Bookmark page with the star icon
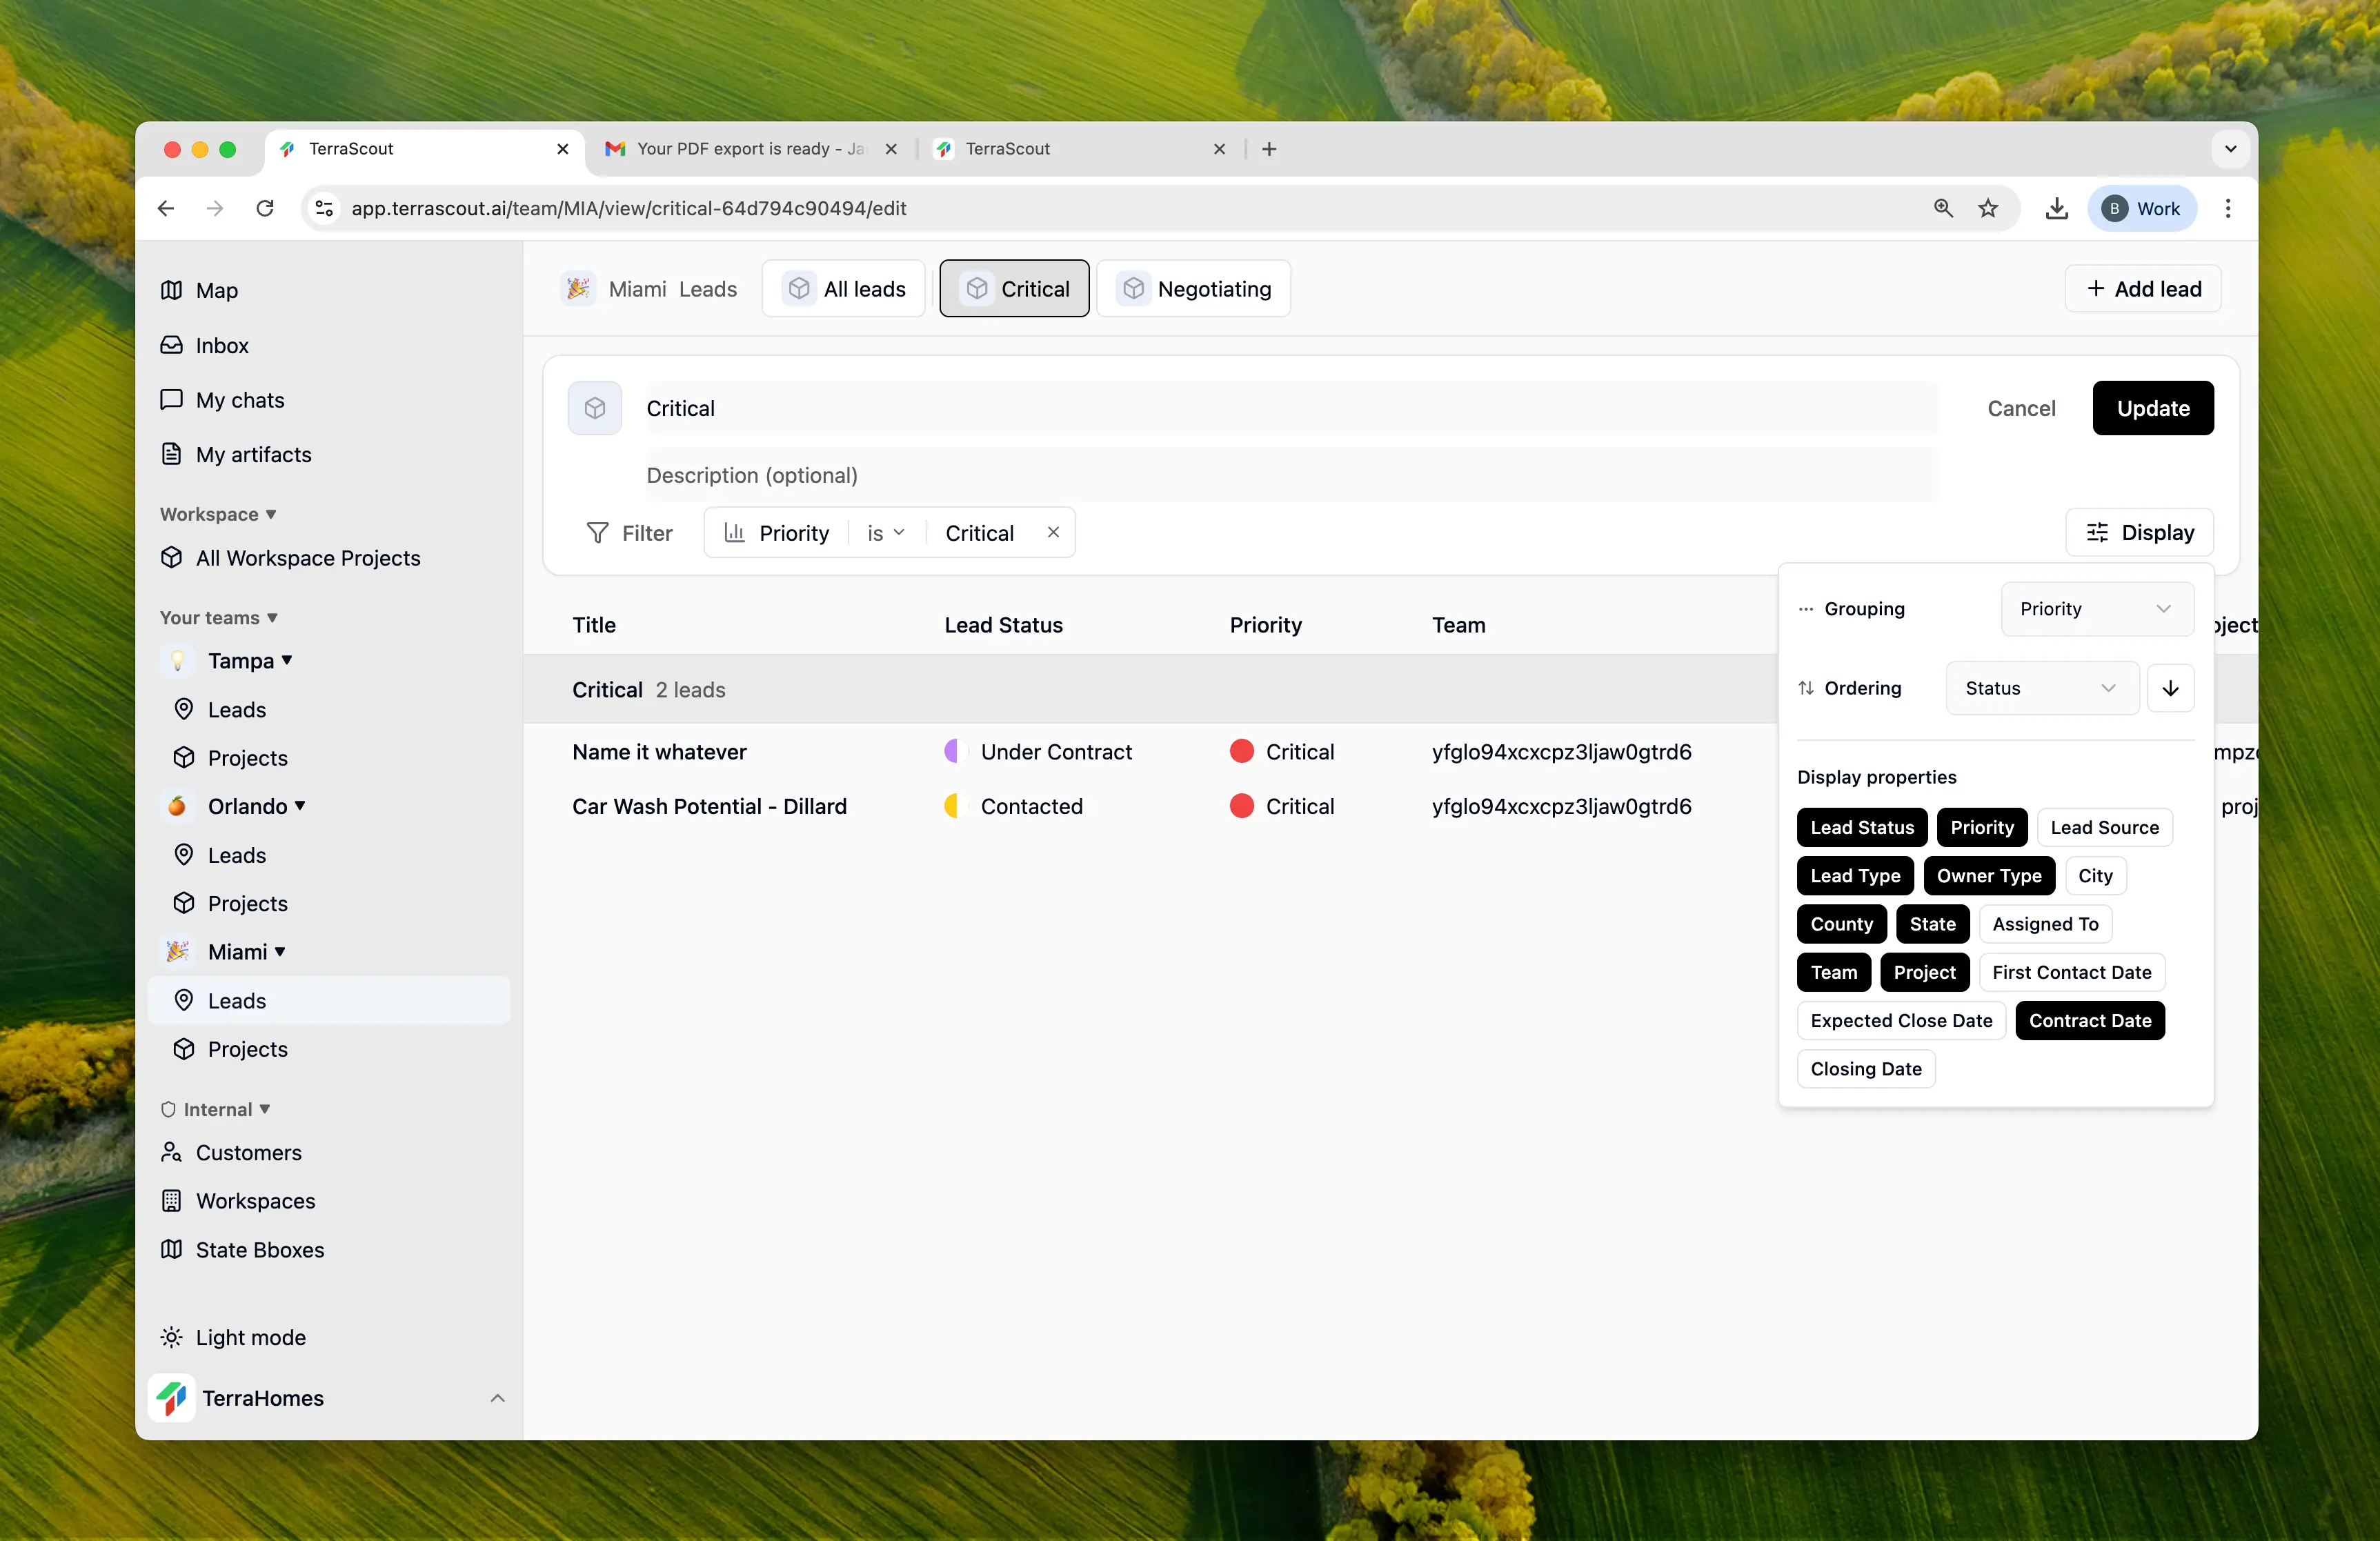Image resolution: width=2380 pixels, height=1541 pixels. click(x=1988, y=208)
